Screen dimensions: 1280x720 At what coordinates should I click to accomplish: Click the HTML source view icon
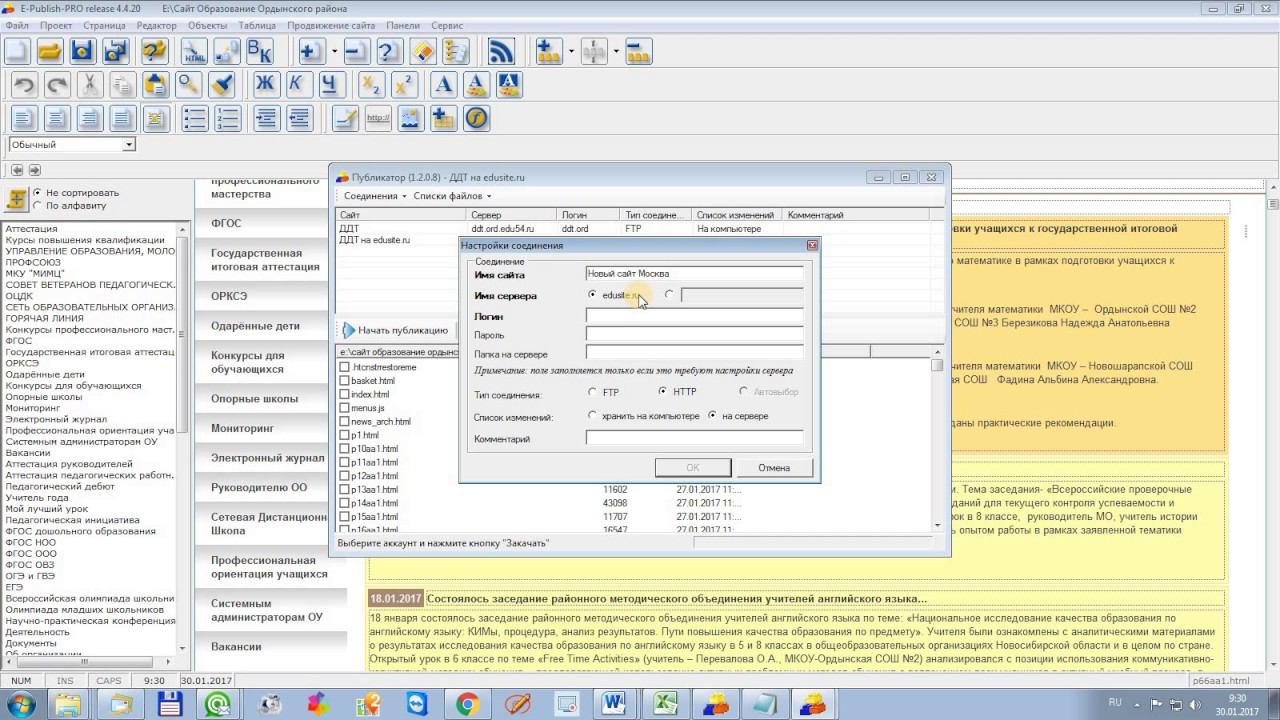pos(193,51)
